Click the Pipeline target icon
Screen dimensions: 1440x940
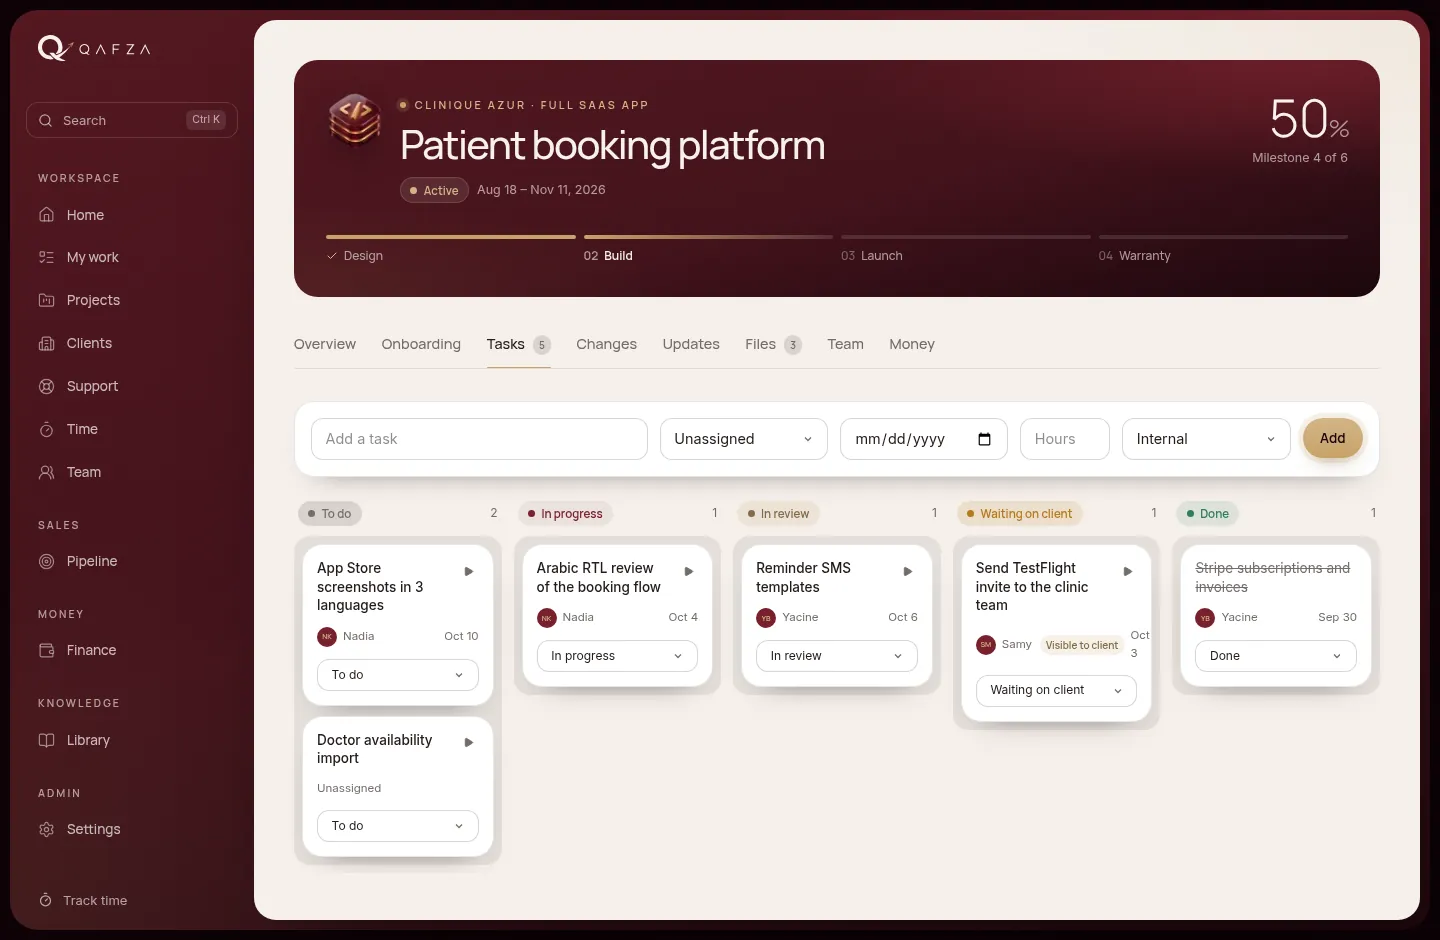[46, 561]
